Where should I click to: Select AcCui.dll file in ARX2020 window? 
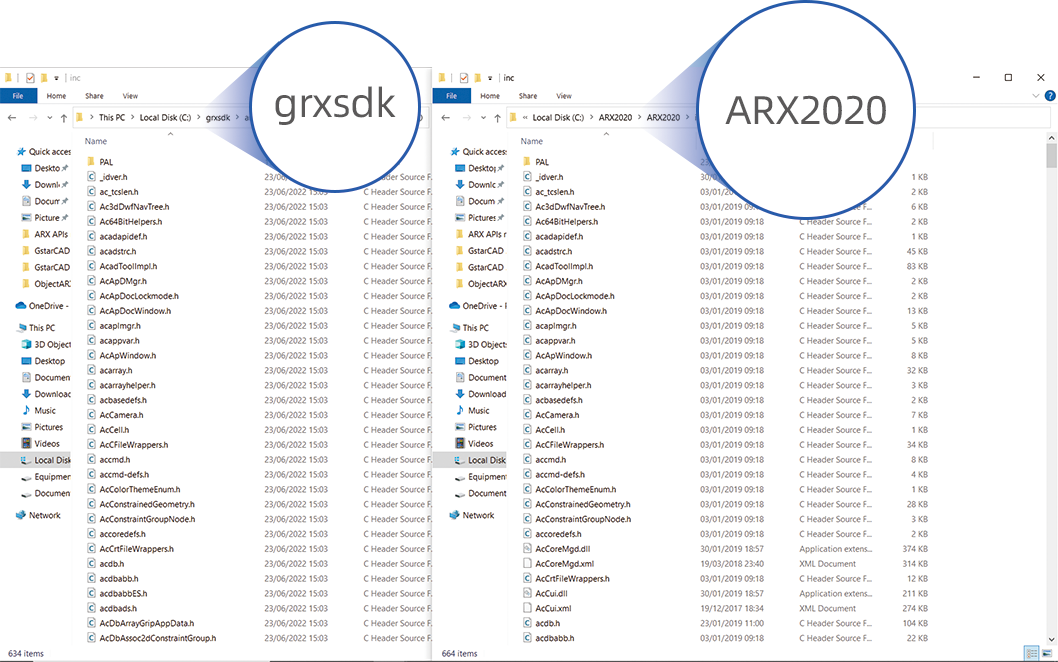(x=551, y=593)
